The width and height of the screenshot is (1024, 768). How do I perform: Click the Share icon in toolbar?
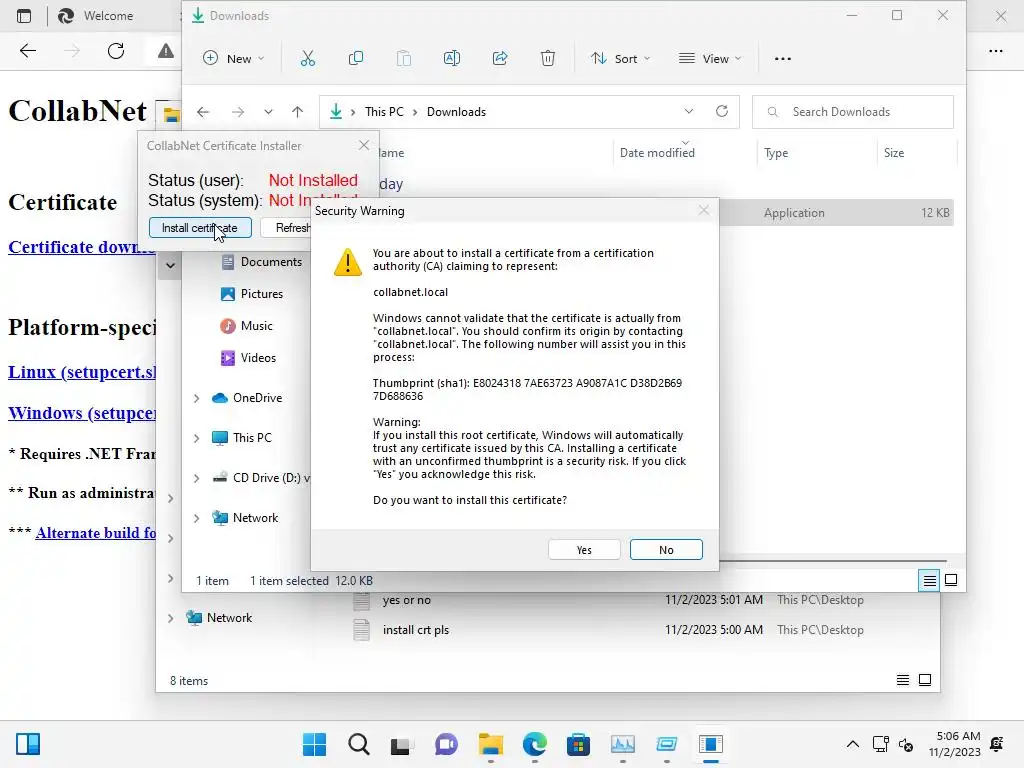500,59
